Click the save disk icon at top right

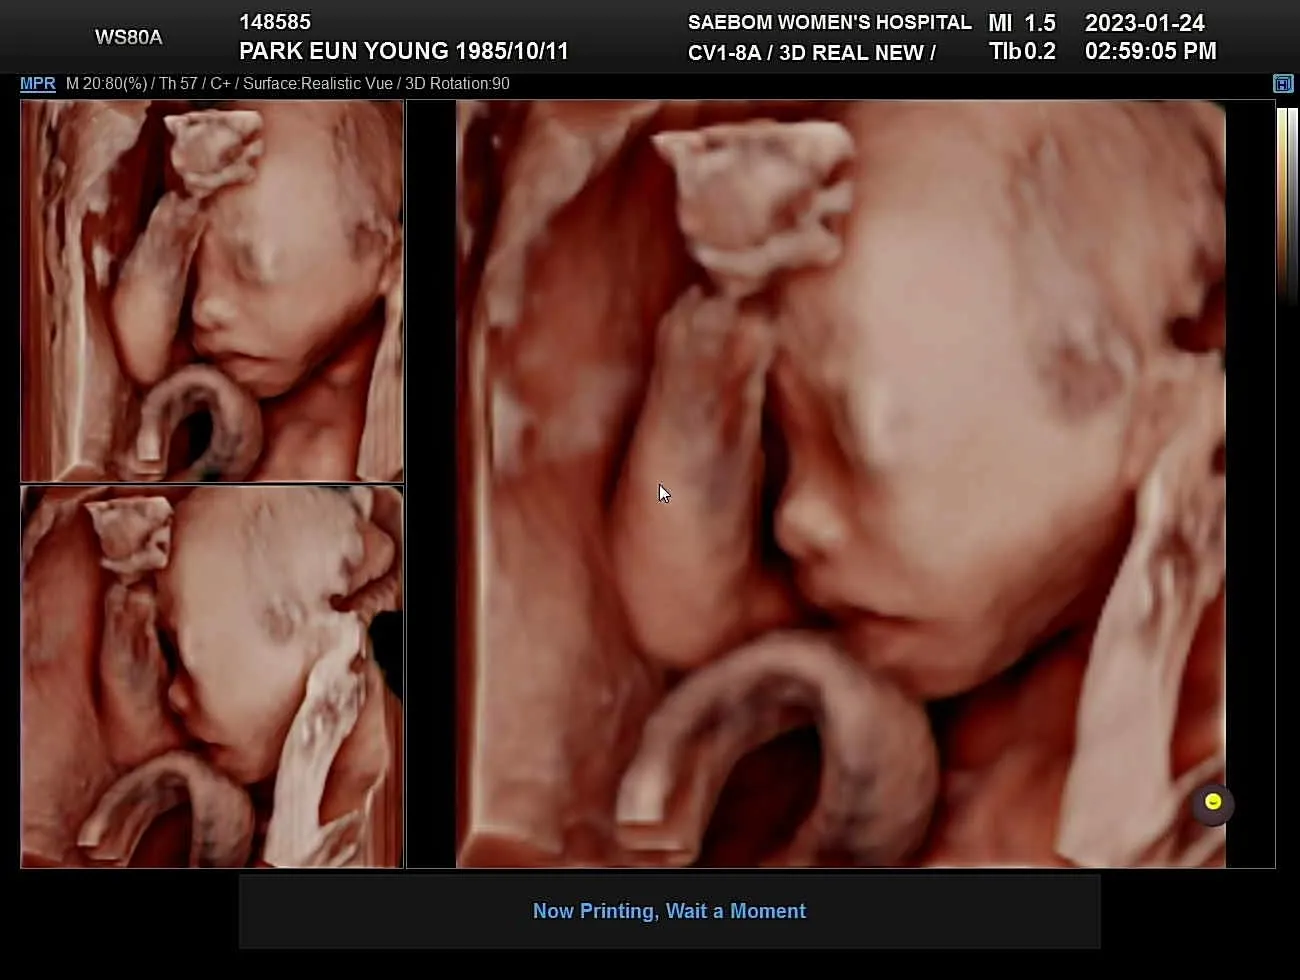point(1283,84)
